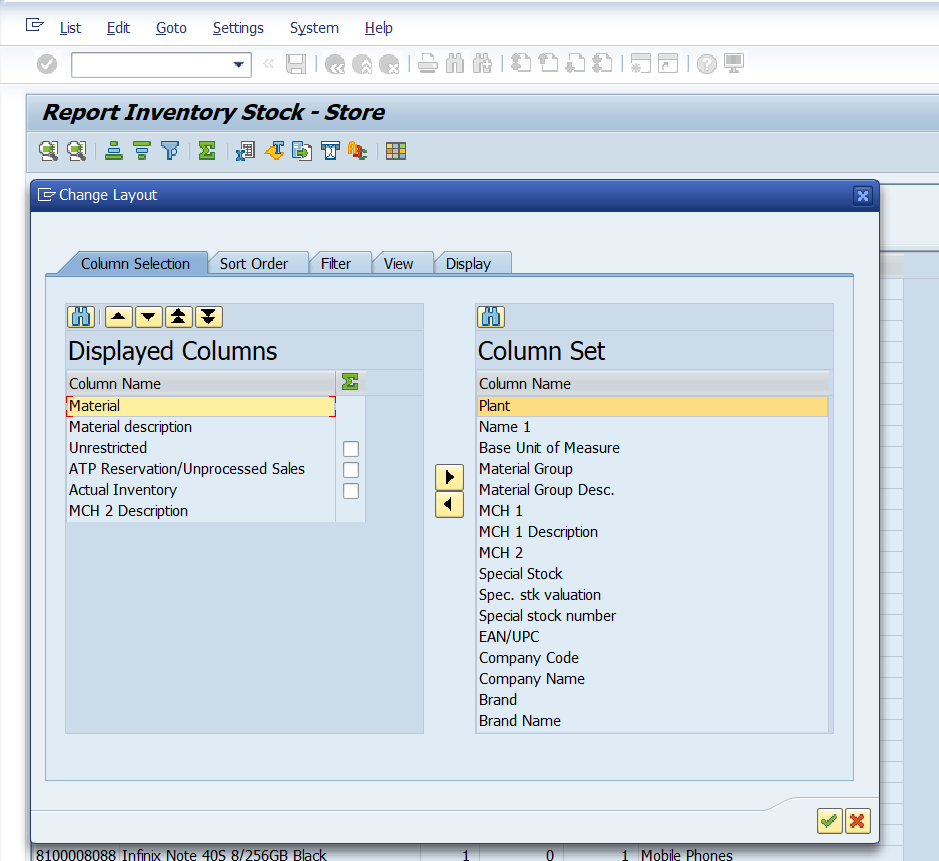Click the sort ascending toolbar icon
This screenshot has width=939, height=861.
coord(114,151)
